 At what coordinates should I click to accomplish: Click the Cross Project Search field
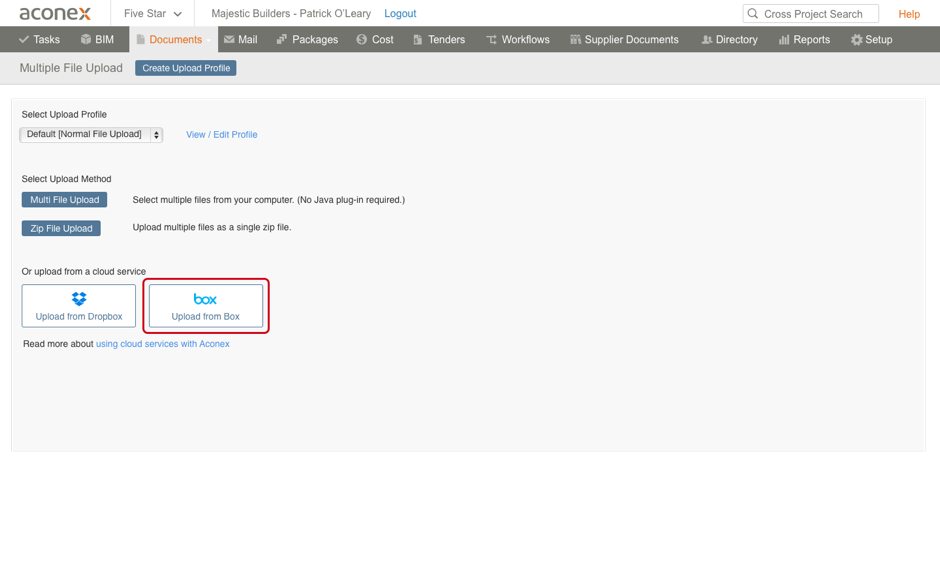pyautogui.click(x=811, y=13)
